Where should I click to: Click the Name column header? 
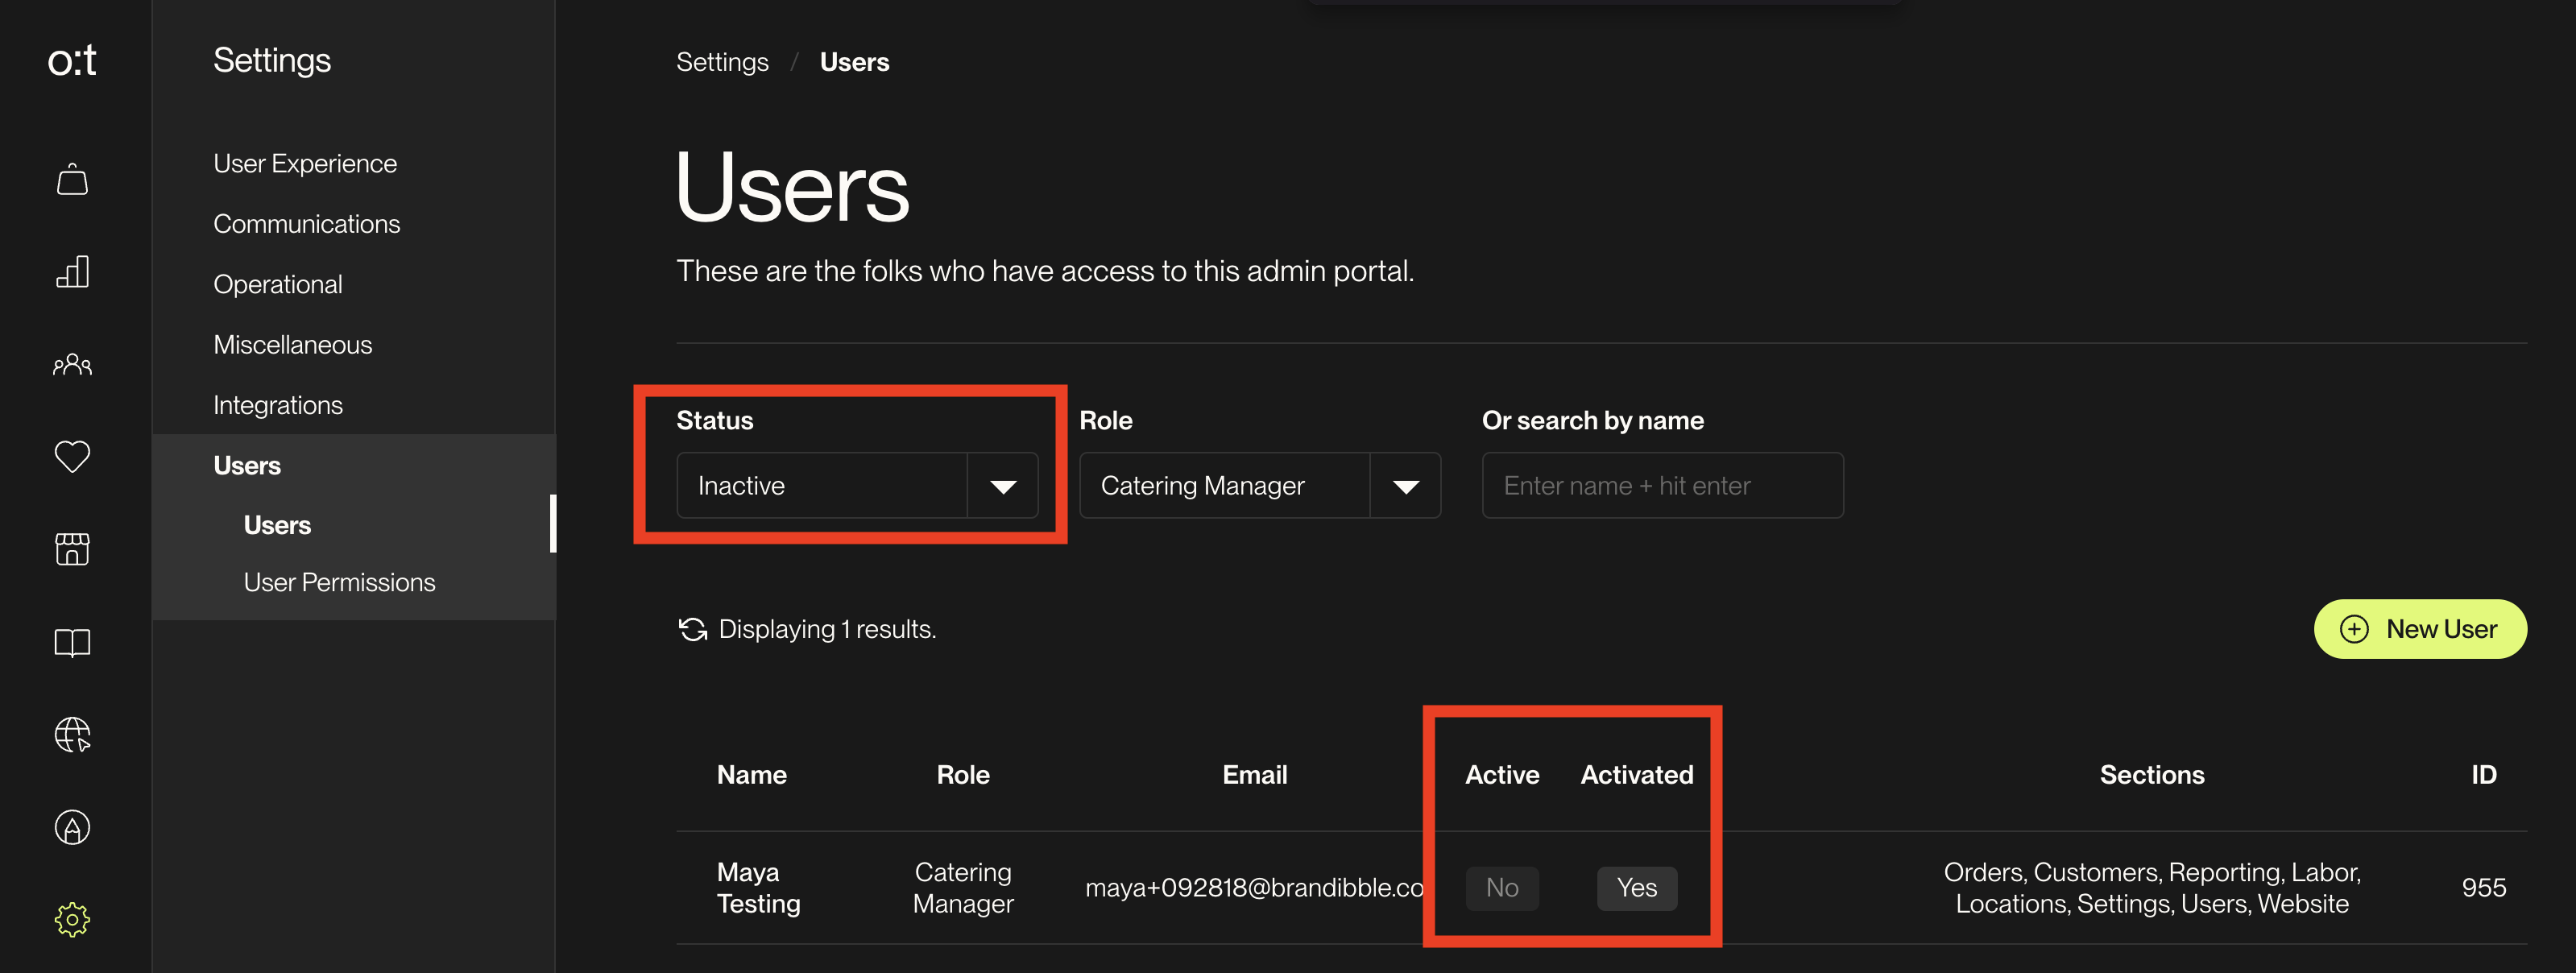click(x=751, y=775)
